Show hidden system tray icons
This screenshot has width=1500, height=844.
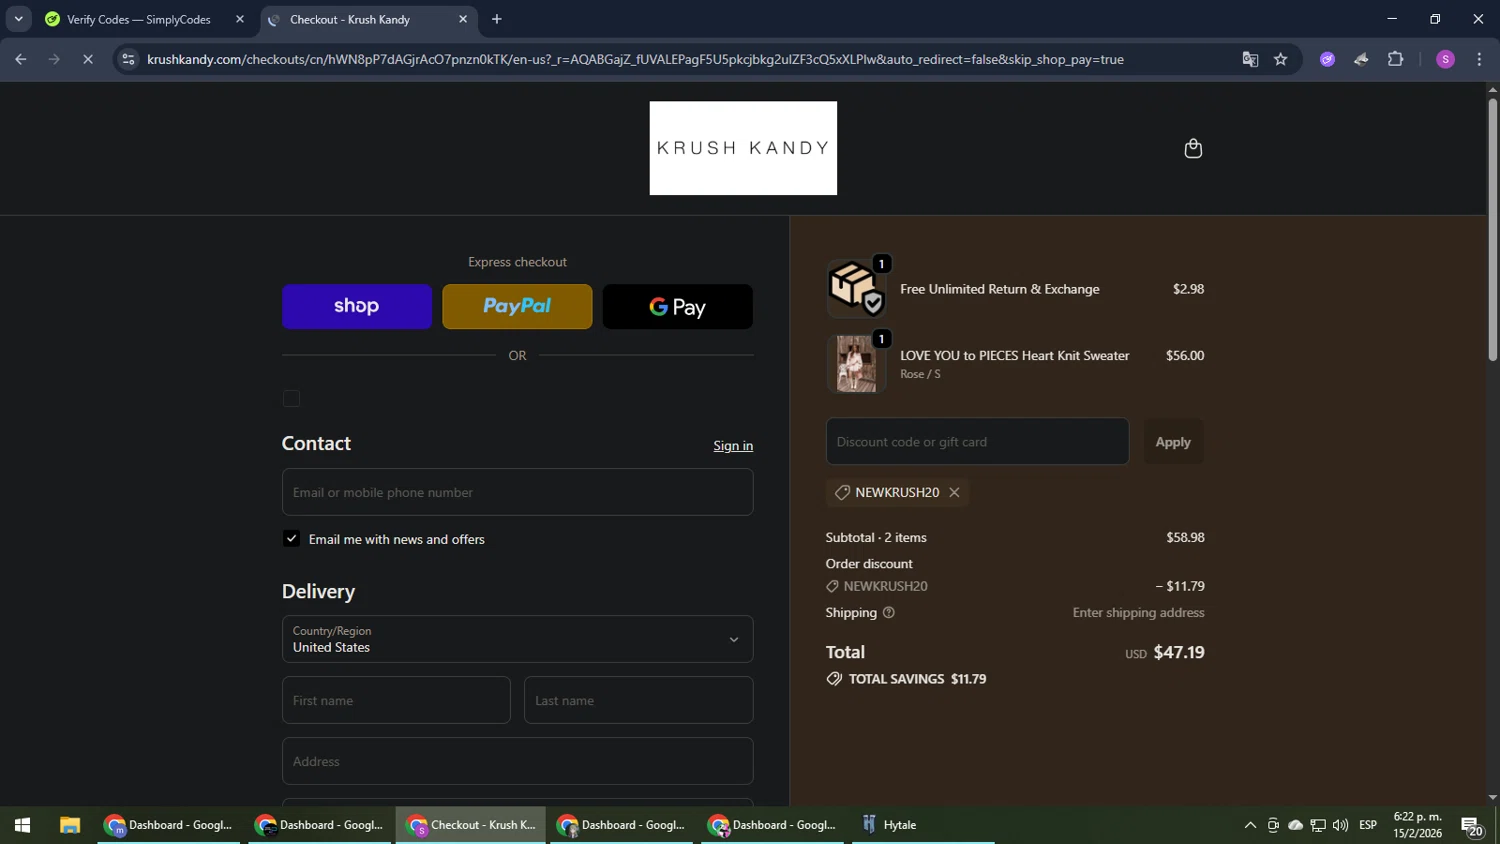tap(1250, 825)
